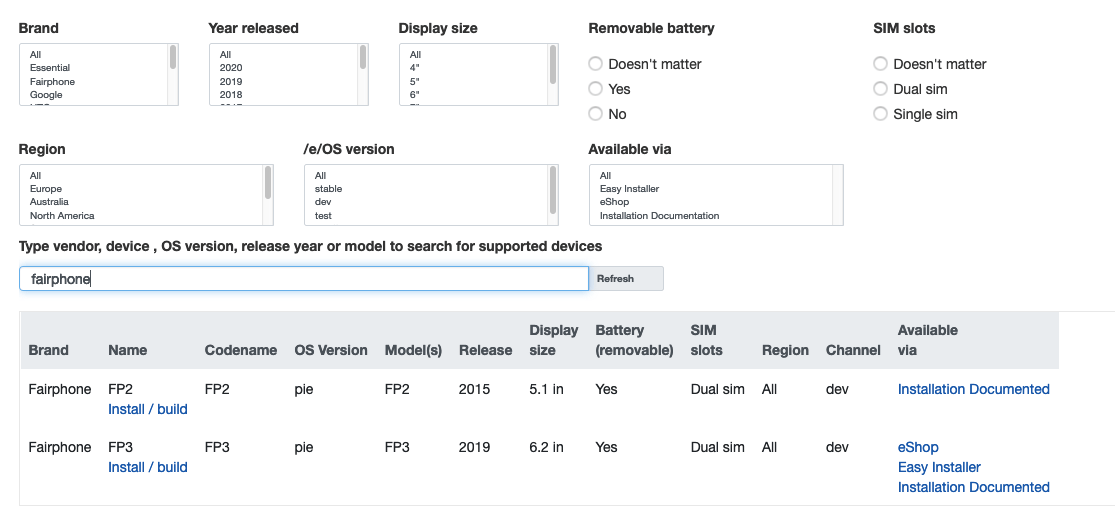Select All in Available via list
This screenshot has height=525, width=1115.
pyautogui.click(x=605, y=175)
